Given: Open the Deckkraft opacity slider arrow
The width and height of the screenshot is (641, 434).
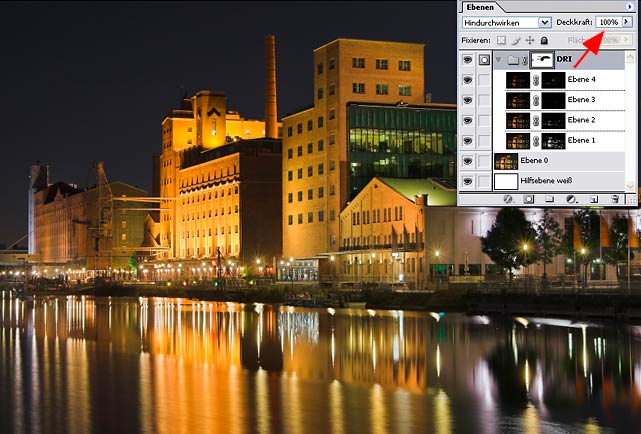Looking at the screenshot, I should click(x=627, y=22).
